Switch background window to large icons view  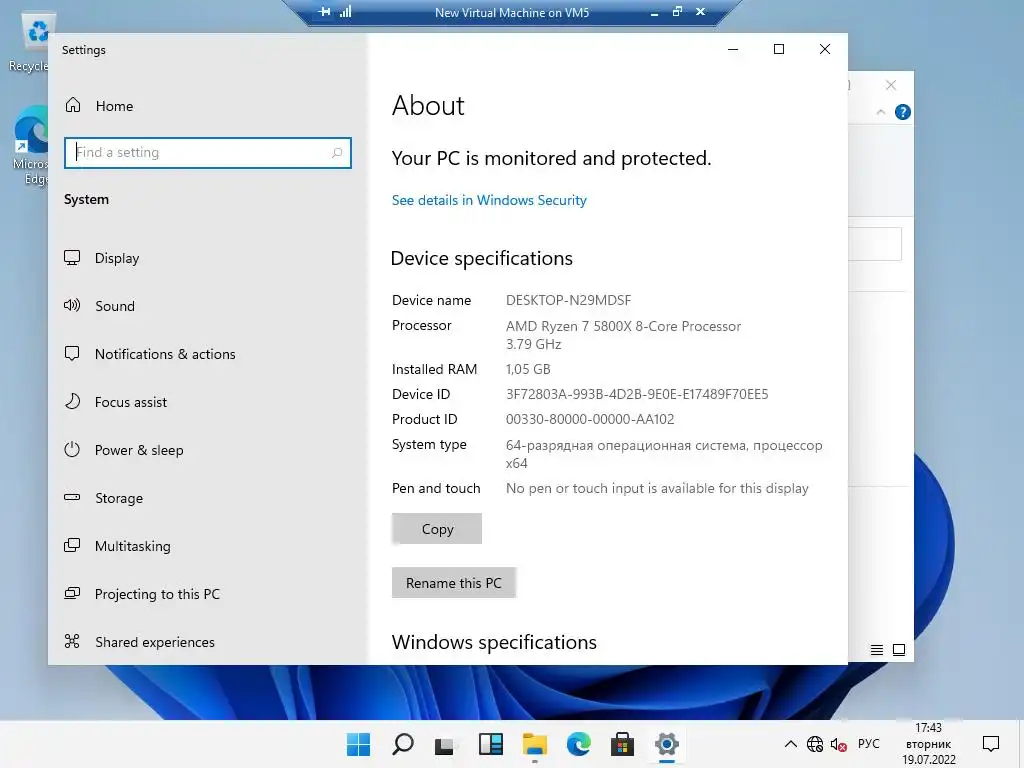899,650
